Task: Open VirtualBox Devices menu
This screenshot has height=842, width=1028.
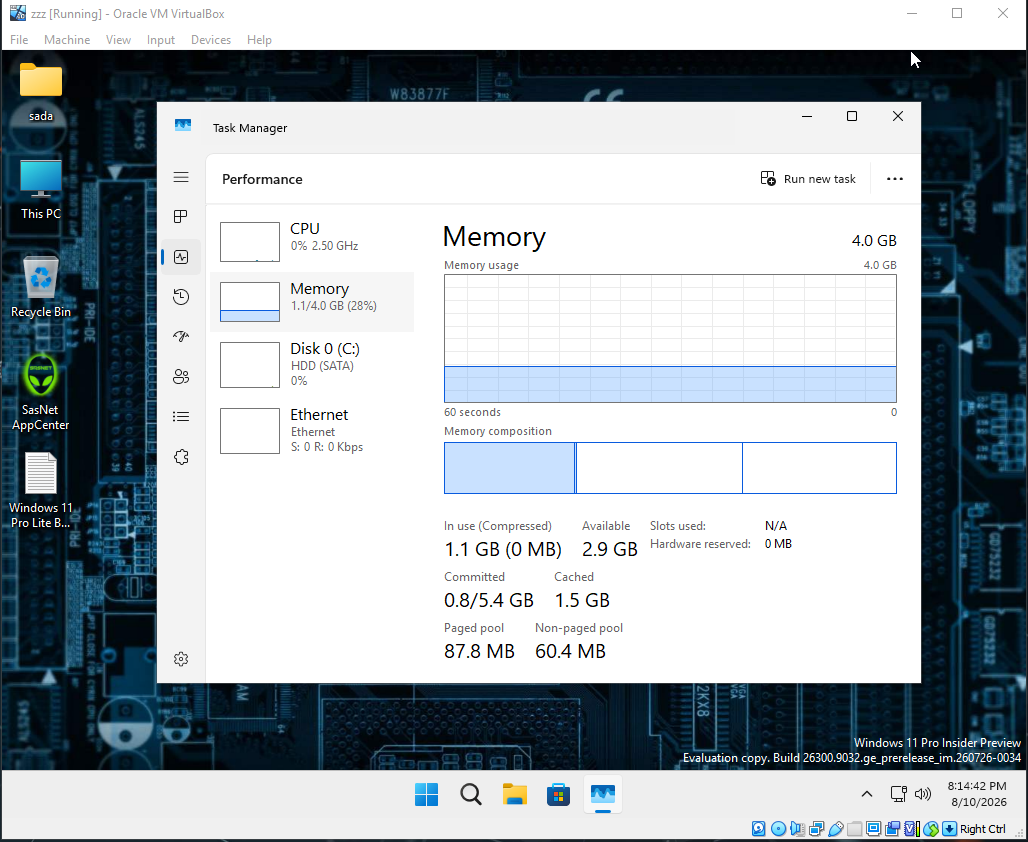Action: click(x=210, y=40)
